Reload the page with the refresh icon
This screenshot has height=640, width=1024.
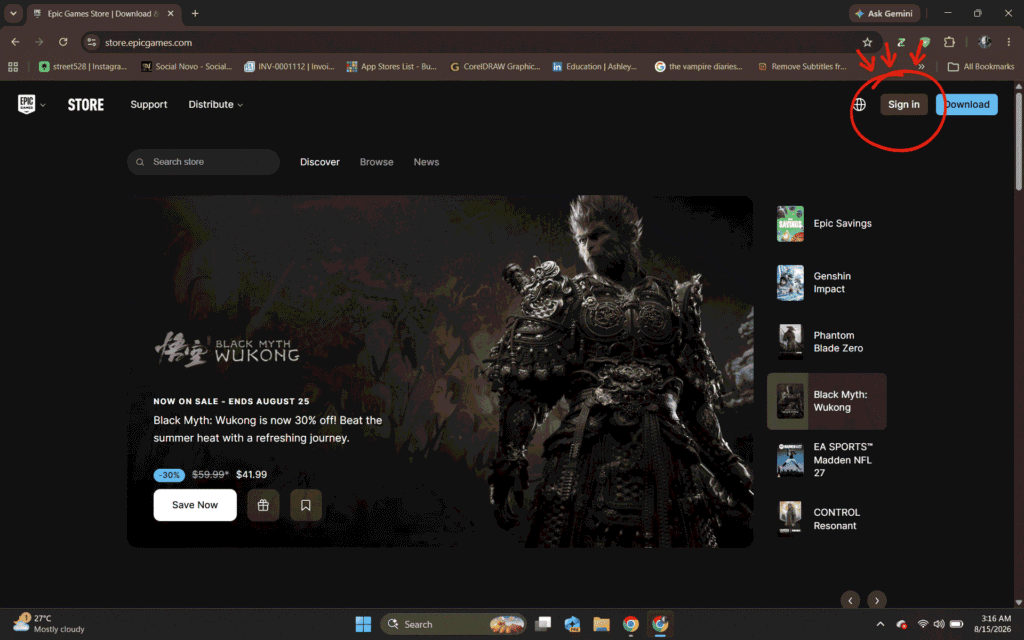point(63,42)
